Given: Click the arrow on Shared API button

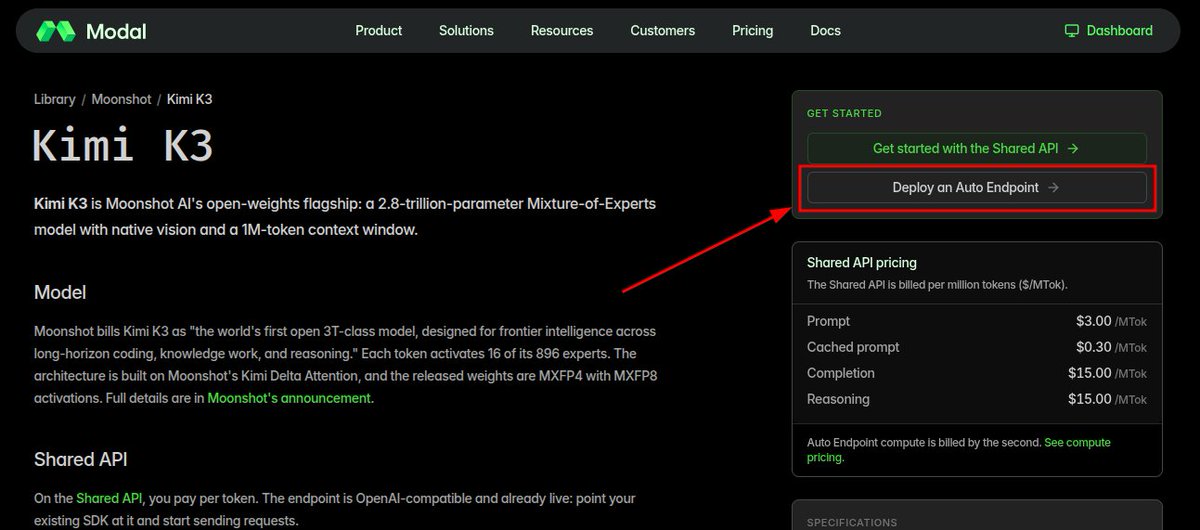Looking at the screenshot, I should point(1073,148).
